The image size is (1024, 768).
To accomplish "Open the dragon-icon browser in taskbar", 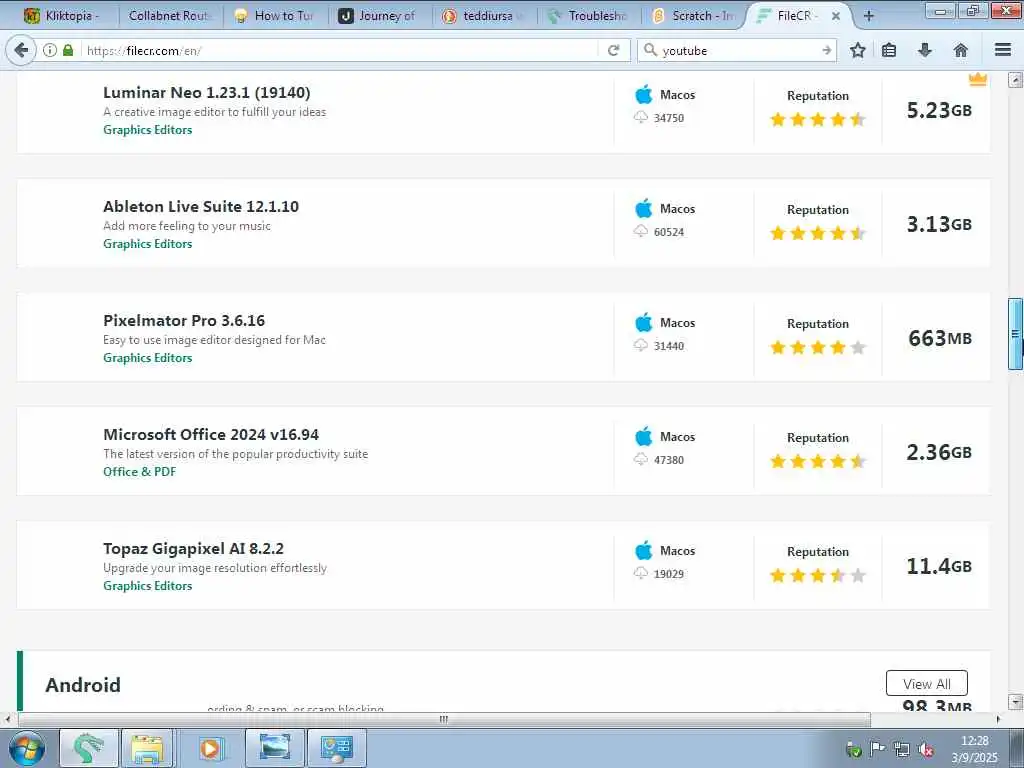I will pos(89,748).
